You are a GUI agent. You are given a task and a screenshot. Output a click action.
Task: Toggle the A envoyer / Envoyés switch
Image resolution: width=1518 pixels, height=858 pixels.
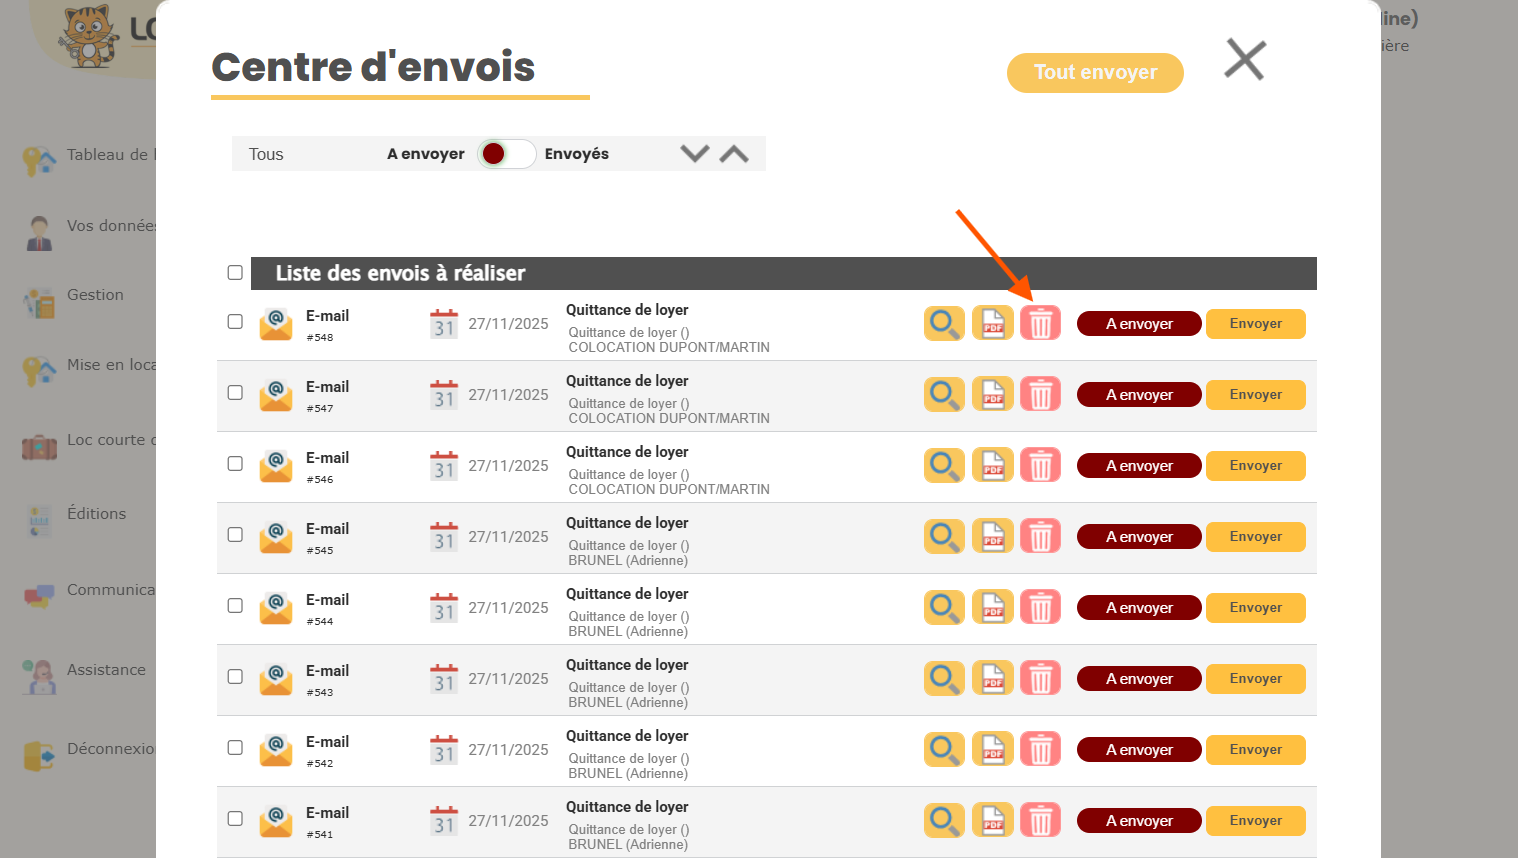pos(506,154)
